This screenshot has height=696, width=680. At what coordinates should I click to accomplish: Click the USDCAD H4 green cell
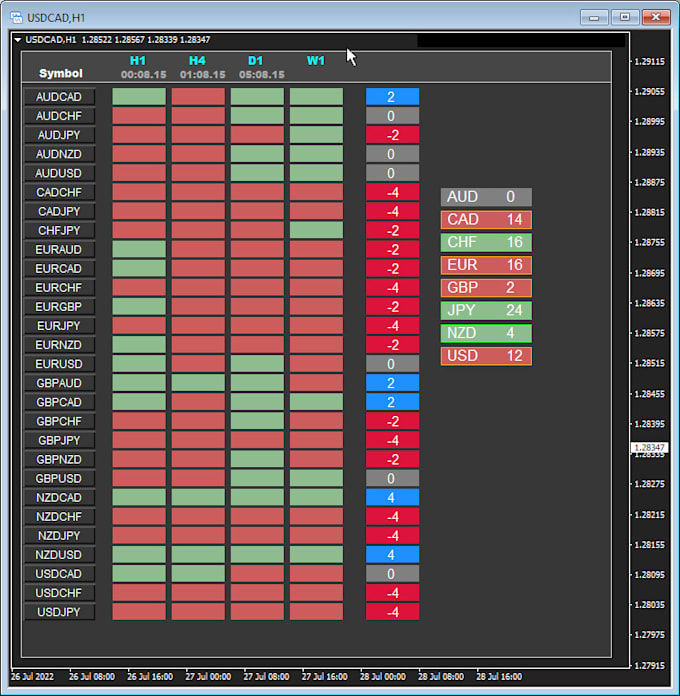(198, 574)
